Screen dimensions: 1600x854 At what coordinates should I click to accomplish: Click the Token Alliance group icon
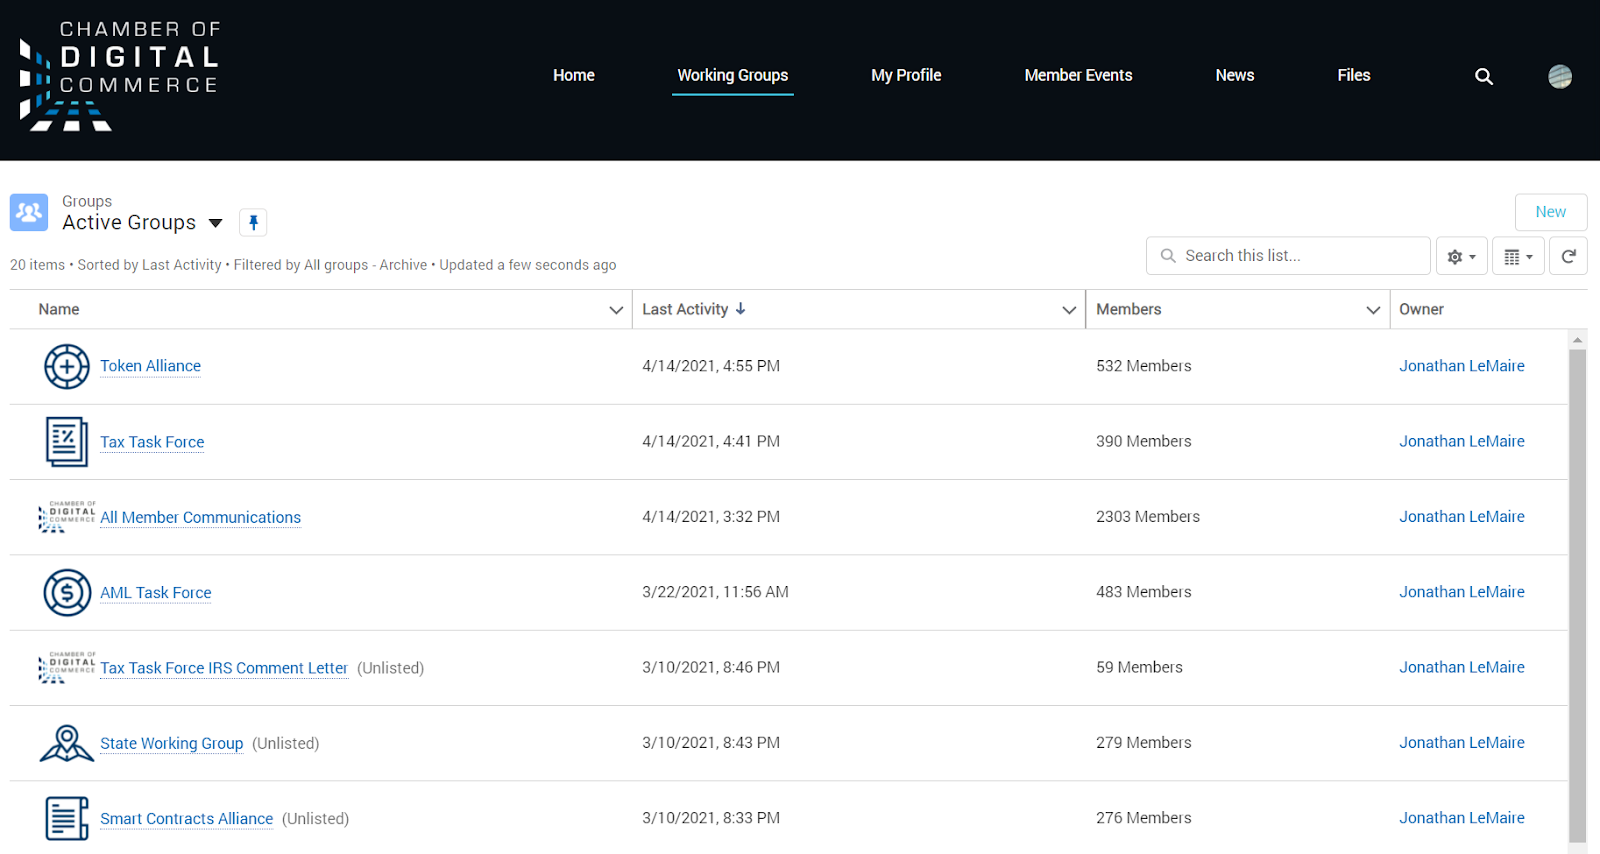pyautogui.click(x=67, y=367)
